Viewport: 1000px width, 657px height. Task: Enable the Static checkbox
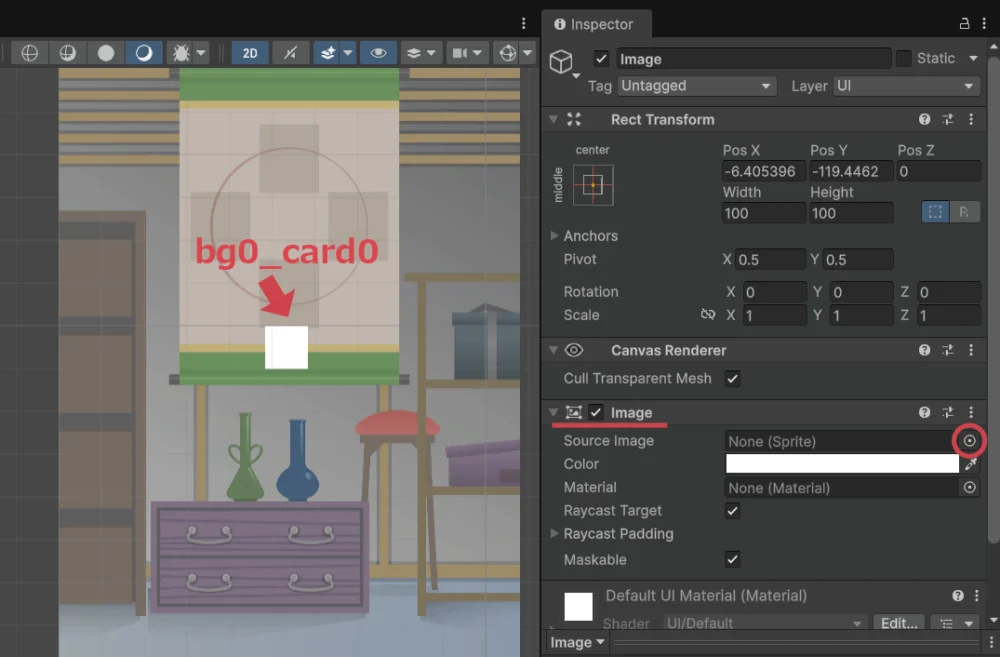click(904, 59)
